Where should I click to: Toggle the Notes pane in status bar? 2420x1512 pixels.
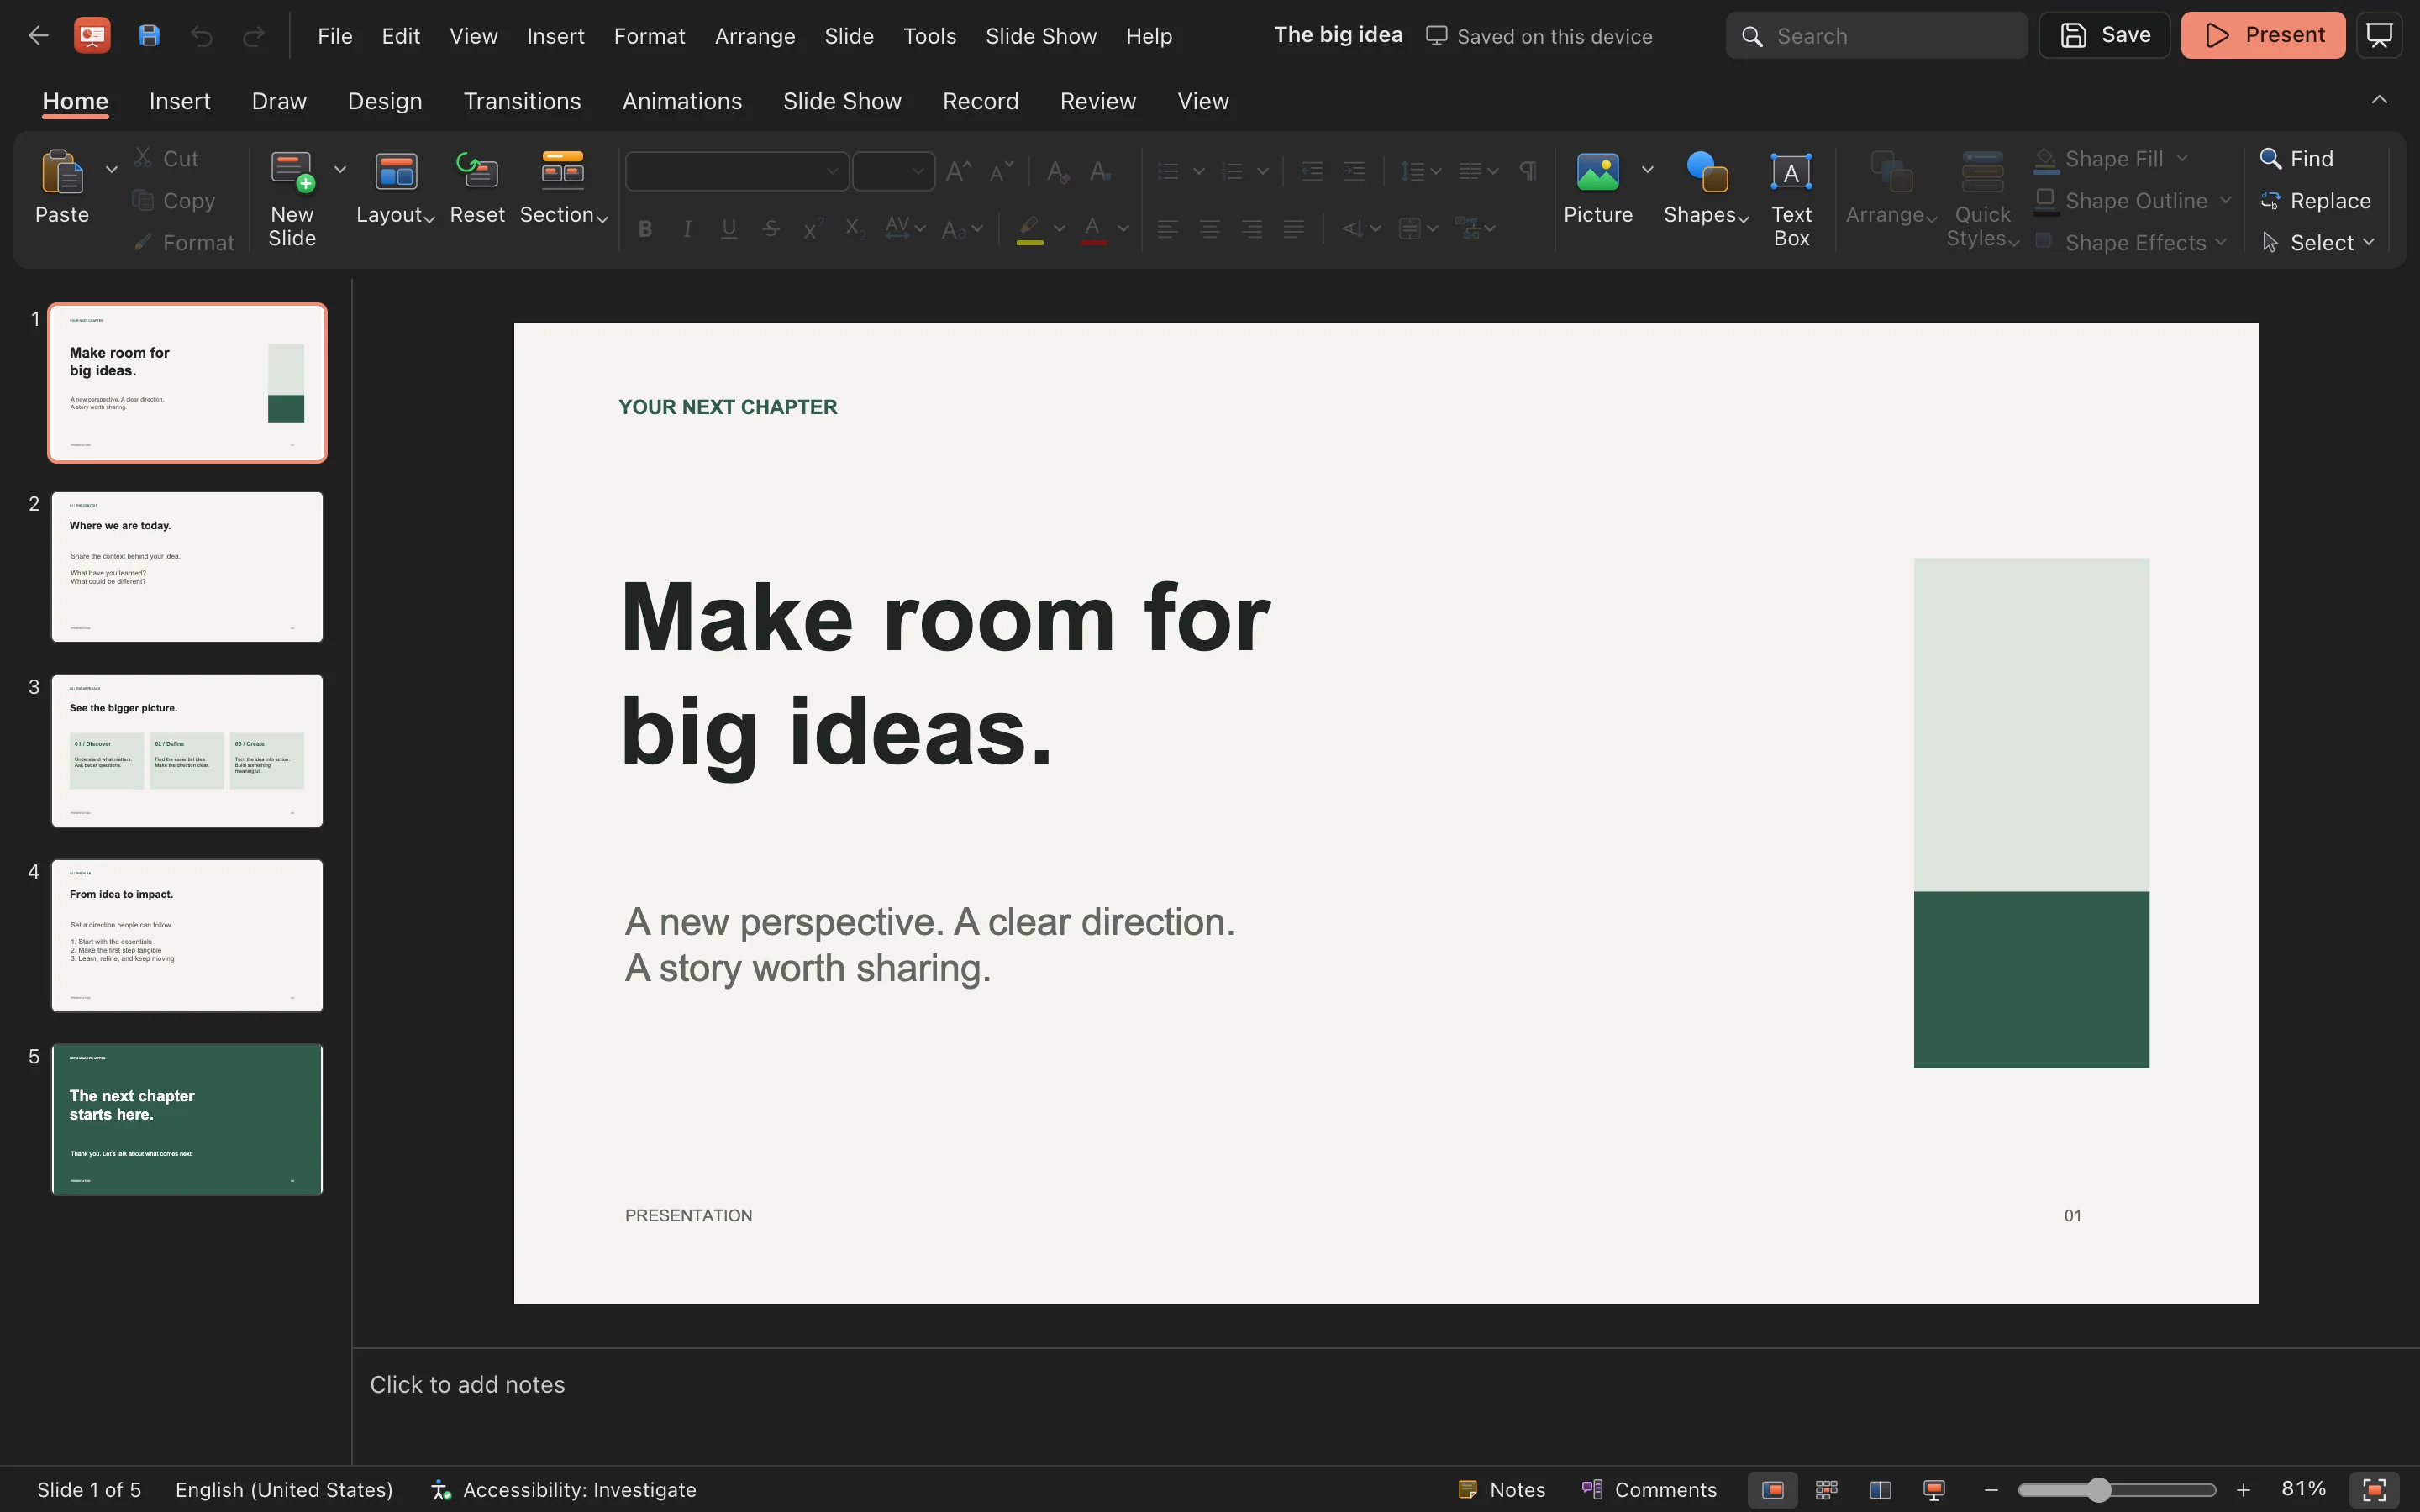point(1502,1490)
